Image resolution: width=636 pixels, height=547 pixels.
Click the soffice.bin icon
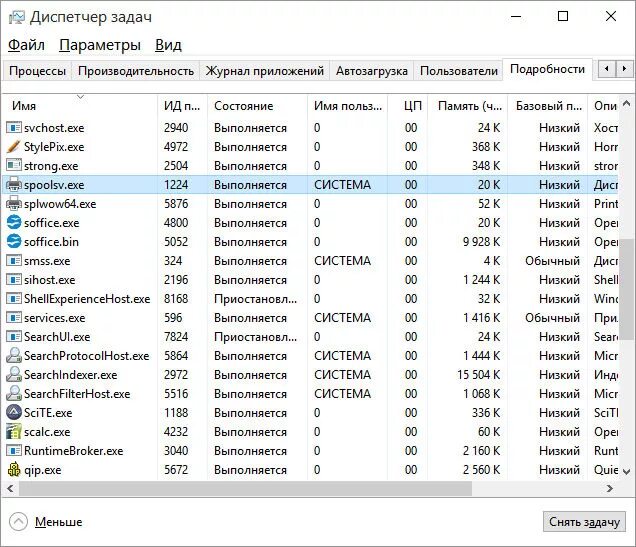13,242
